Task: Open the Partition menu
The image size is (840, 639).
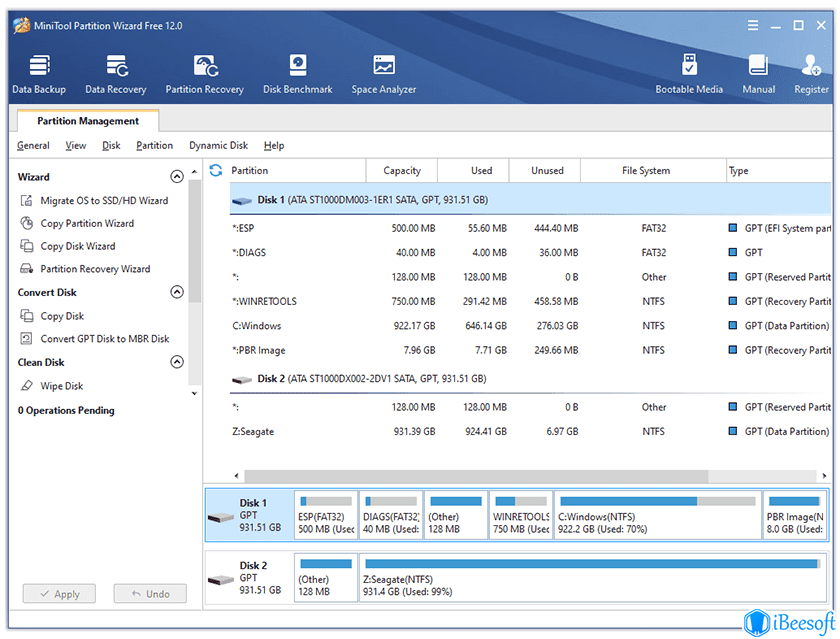Action: coord(154,145)
